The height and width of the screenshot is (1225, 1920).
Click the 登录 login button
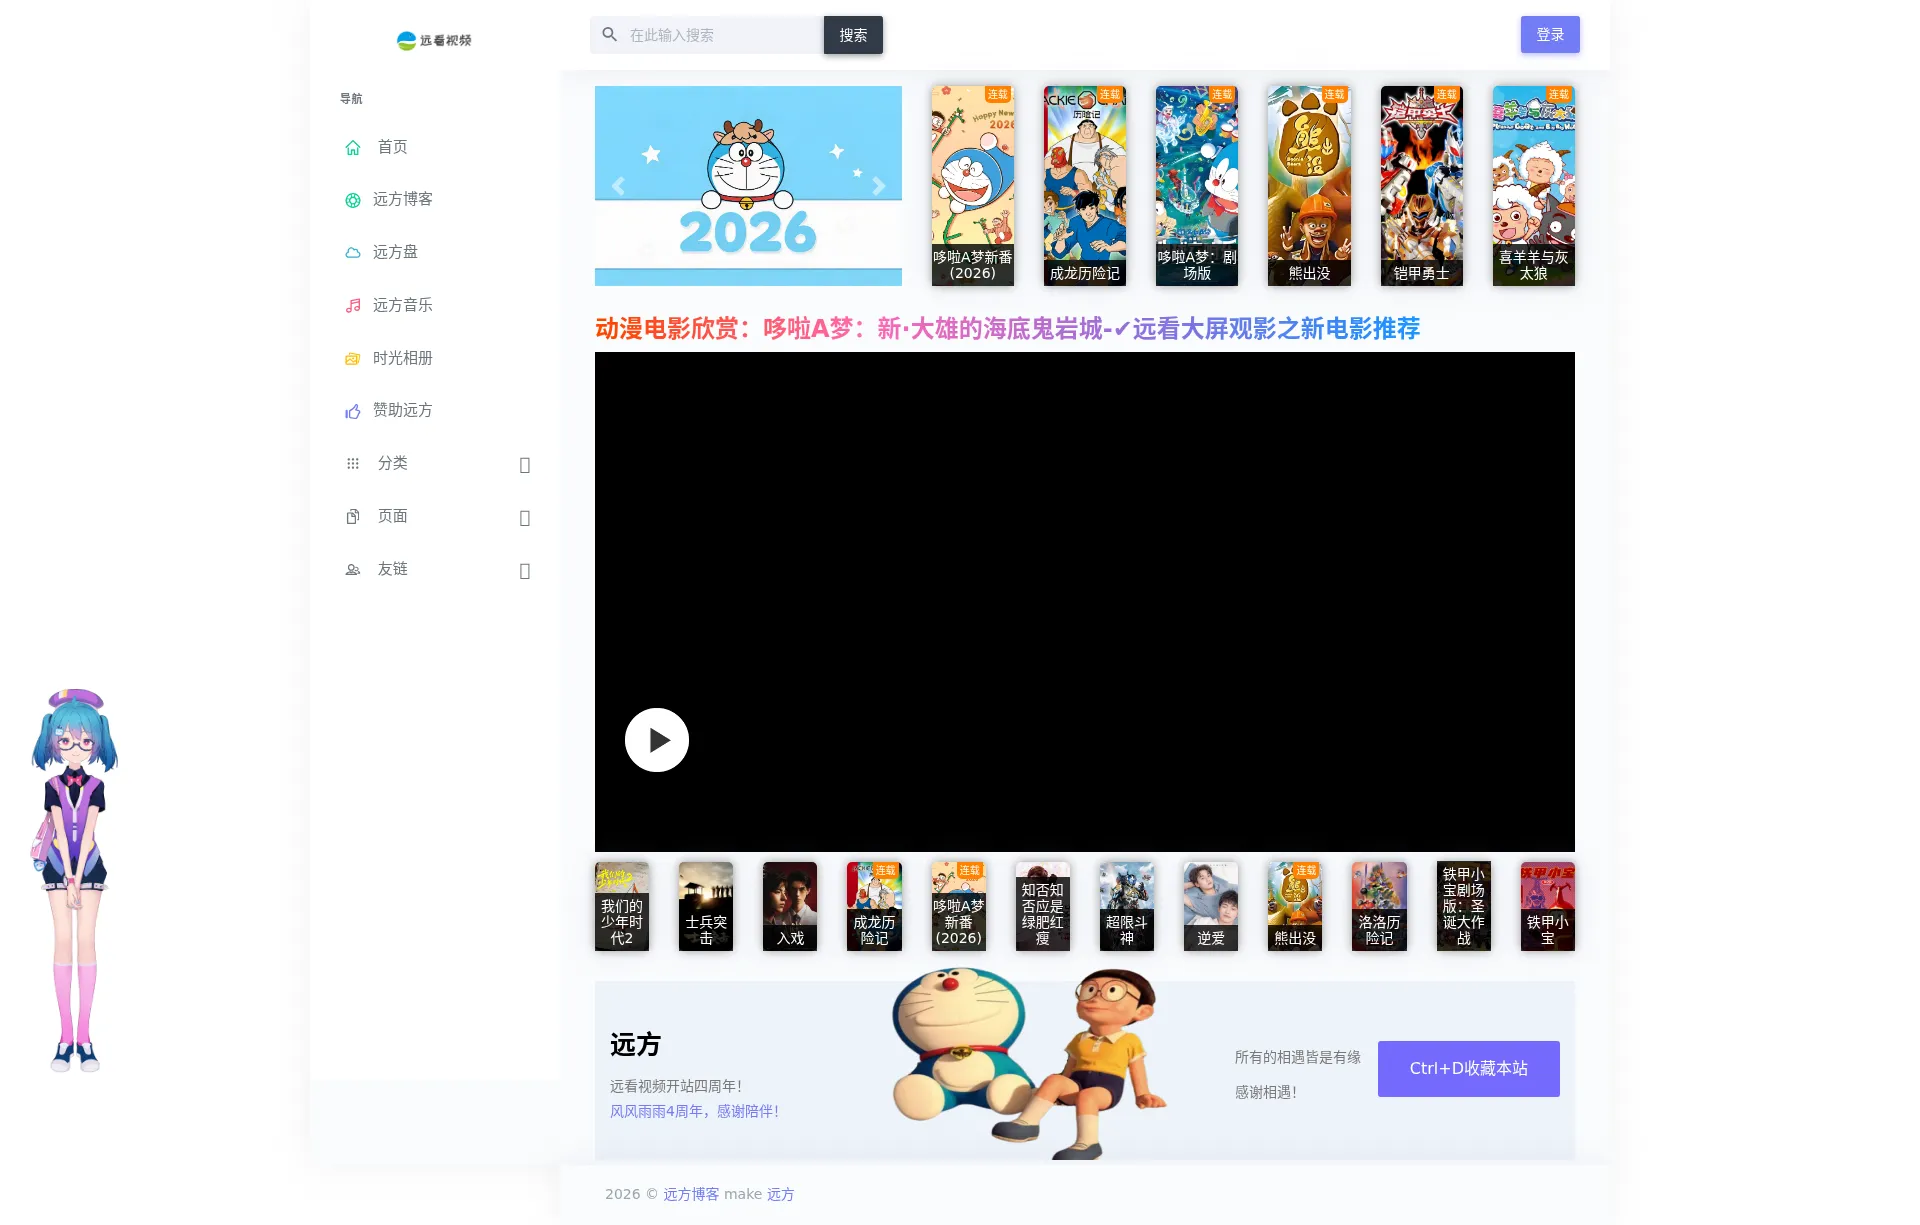click(1550, 35)
